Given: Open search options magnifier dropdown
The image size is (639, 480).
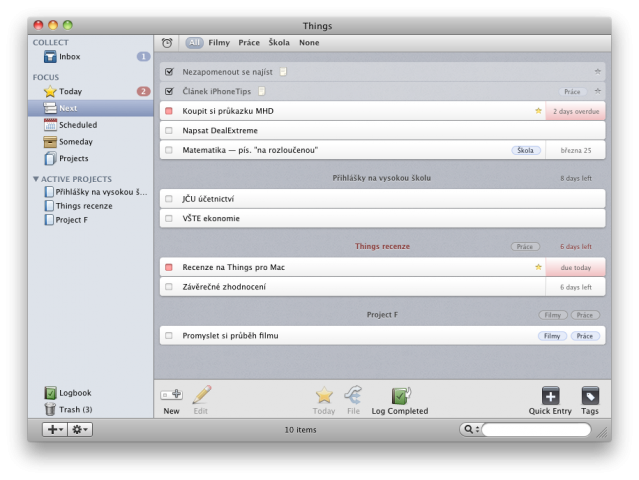Looking at the screenshot, I should pyautogui.click(x=471, y=429).
